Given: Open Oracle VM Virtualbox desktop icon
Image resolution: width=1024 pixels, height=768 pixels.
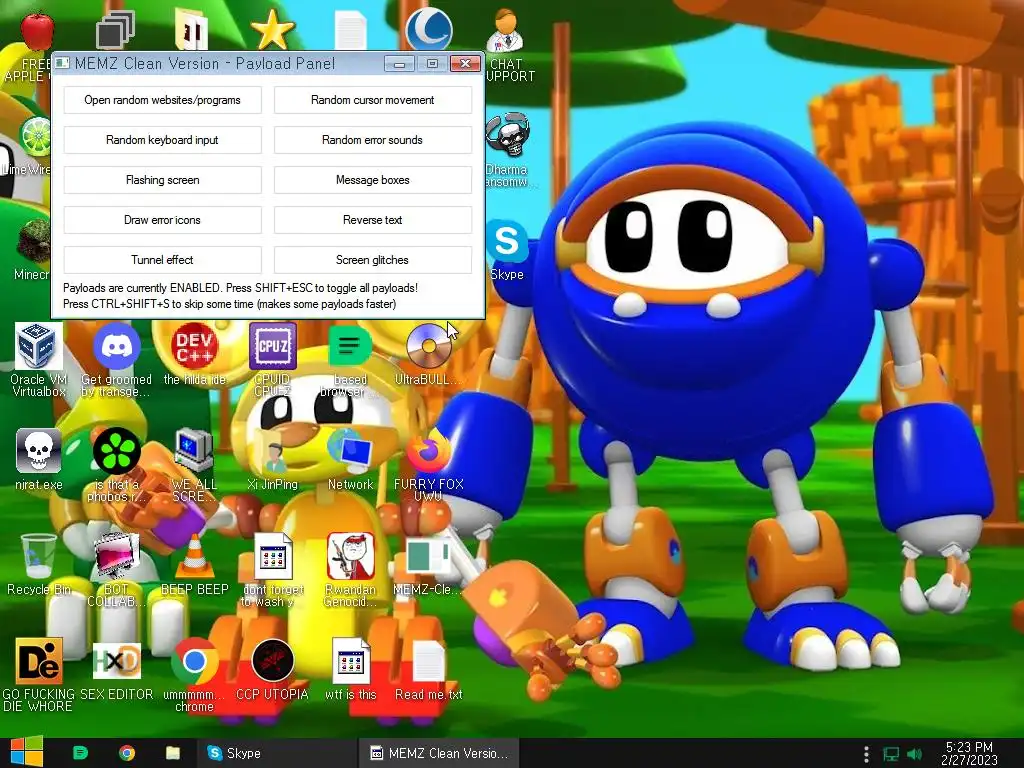Looking at the screenshot, I should 39,346.
